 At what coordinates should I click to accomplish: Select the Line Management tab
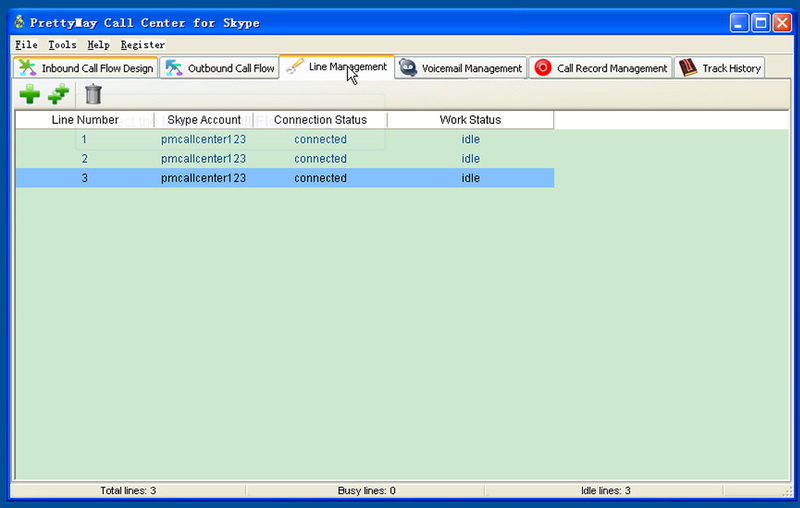337,67
